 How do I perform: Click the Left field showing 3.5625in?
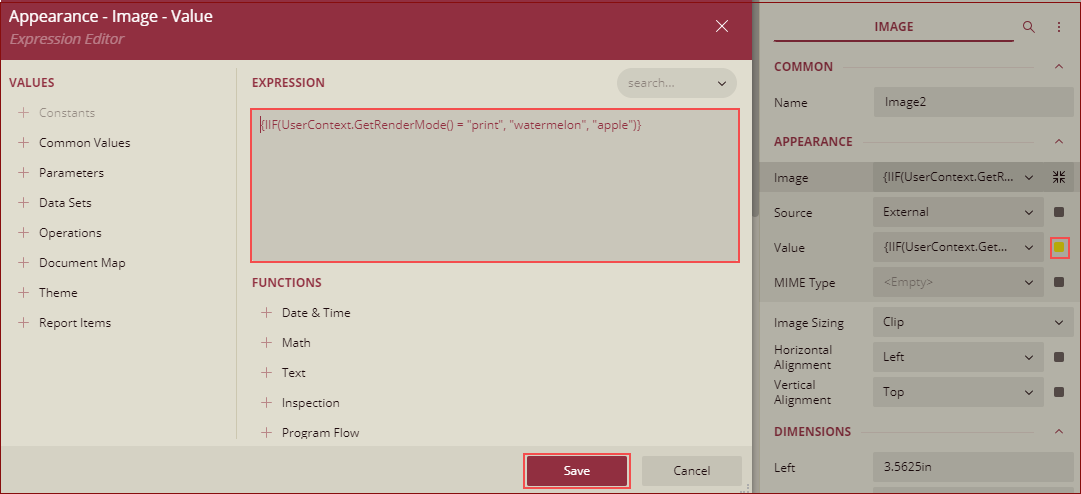[x=973, y=467]
